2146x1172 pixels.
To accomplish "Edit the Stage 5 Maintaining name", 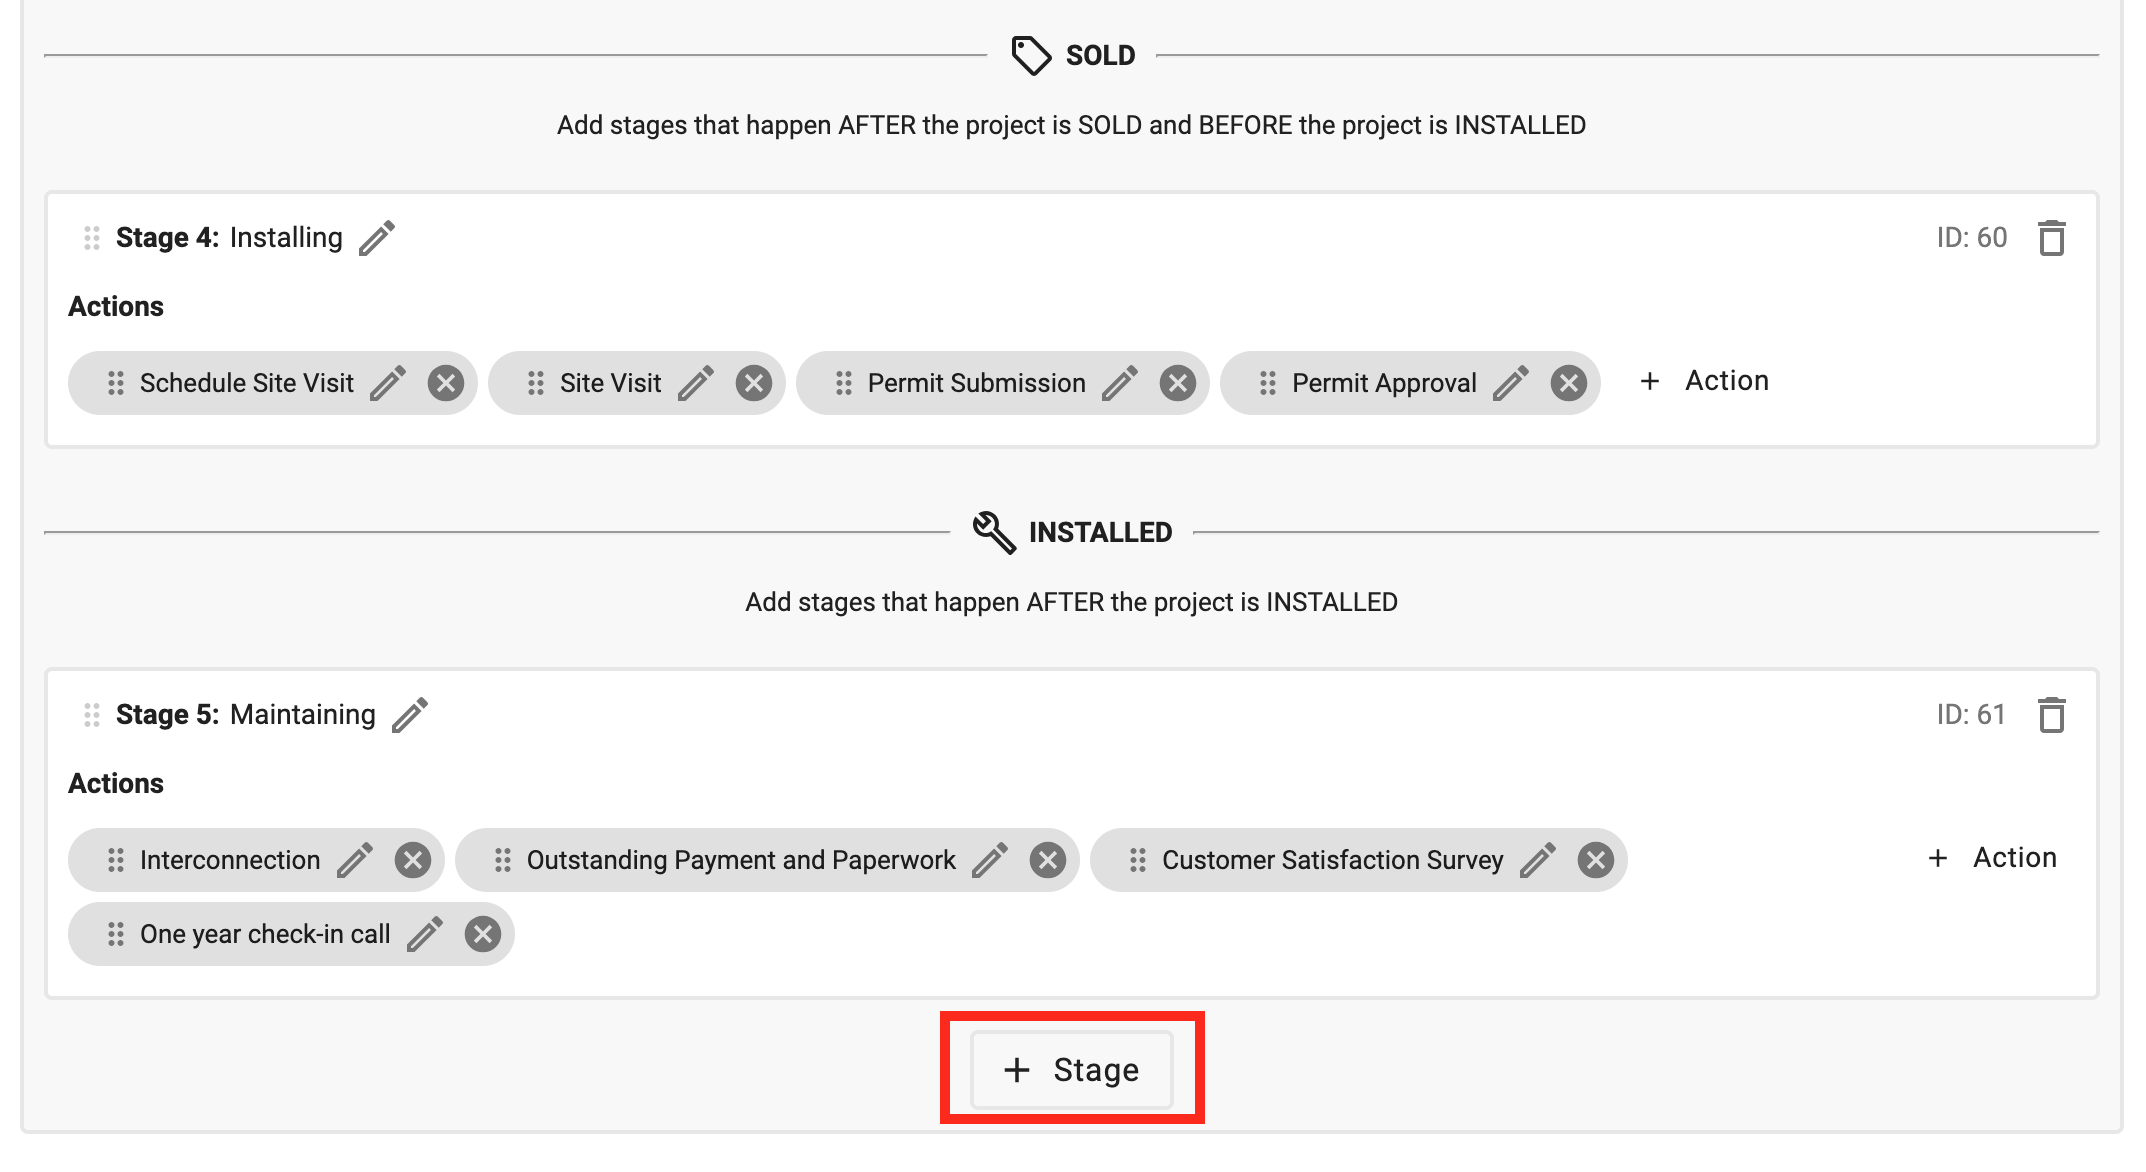I will click(x=410, y=715).
